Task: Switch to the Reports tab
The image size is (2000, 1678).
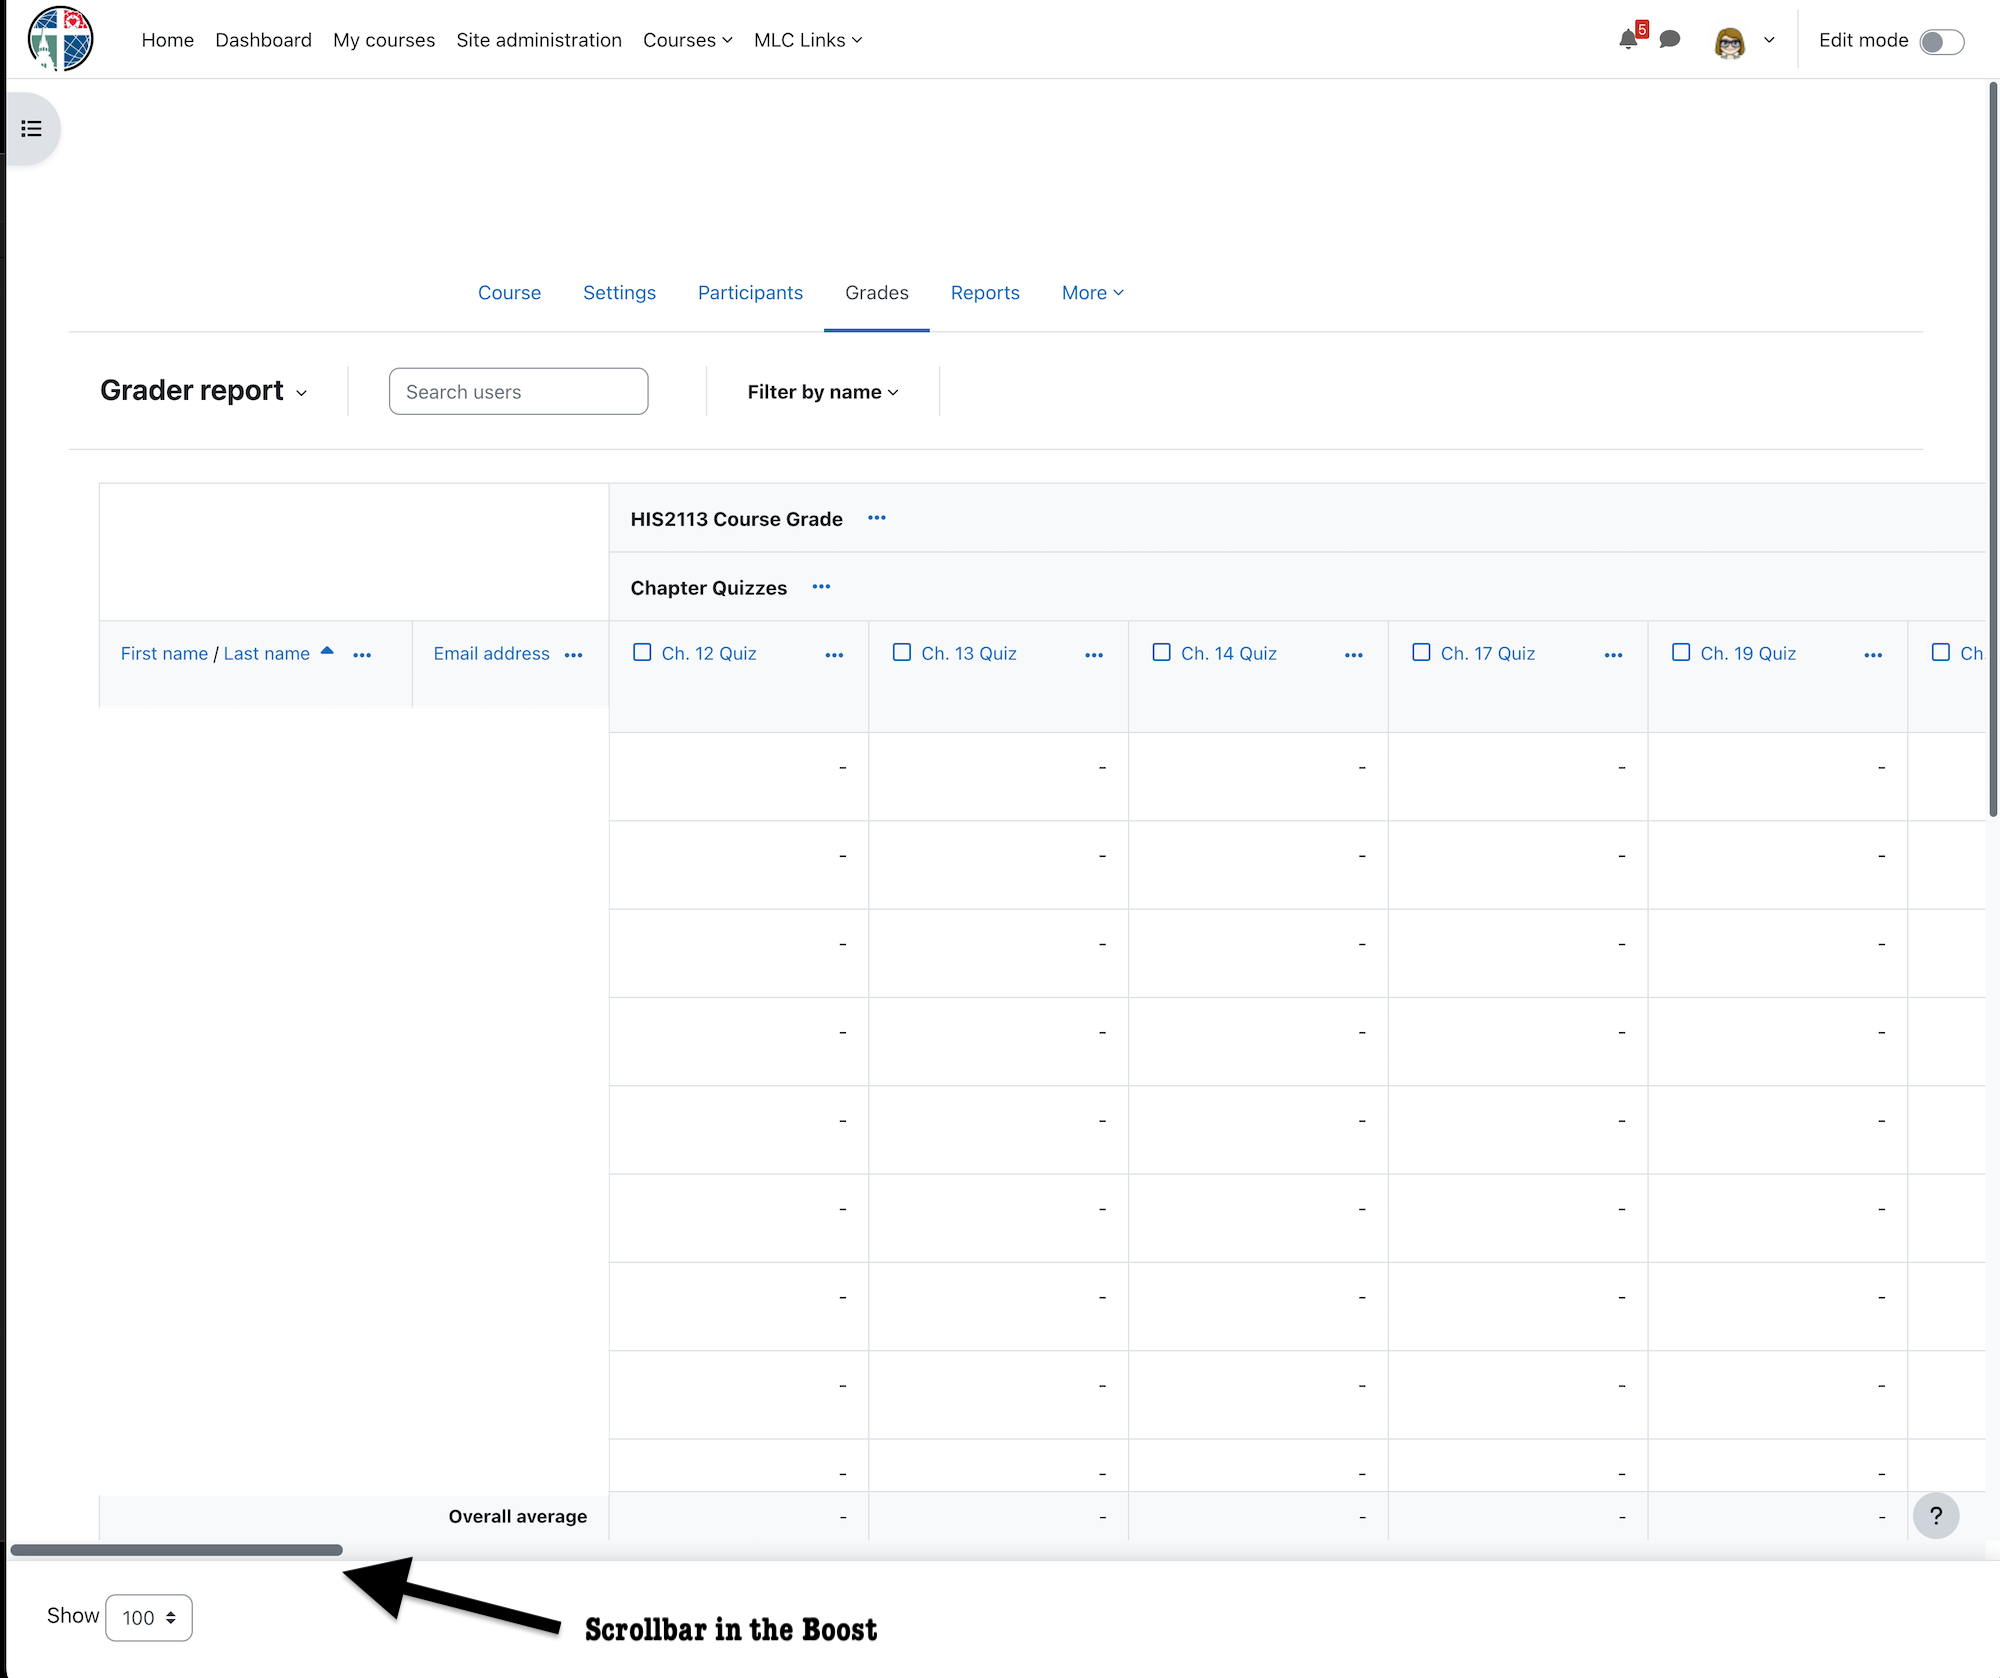Action: pyautogui.click(x=985, y=293)
